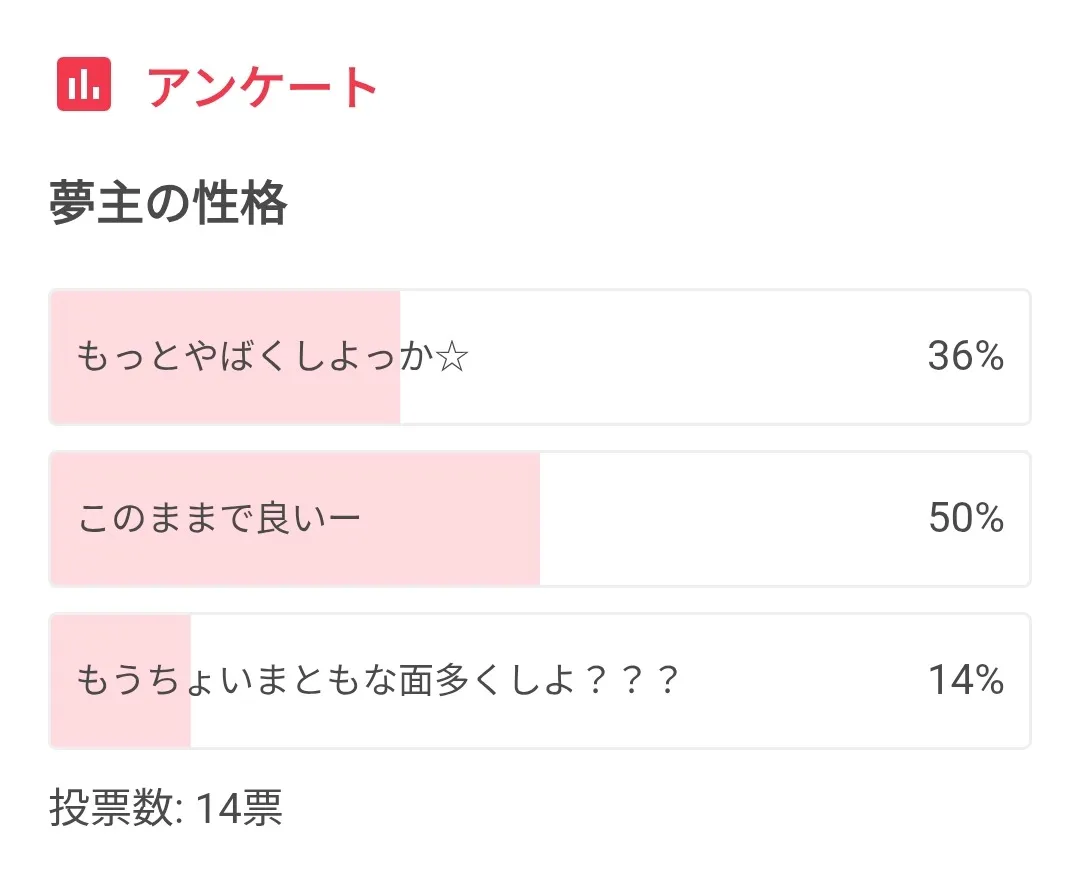This screenshot has height=878, width=1079.
Task: Click the 50% result label
Action: tap(965, 518)
